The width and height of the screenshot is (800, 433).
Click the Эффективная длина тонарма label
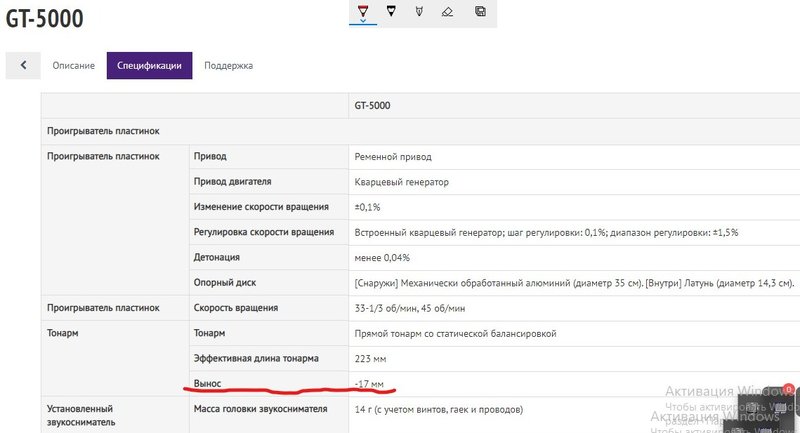[256, 359]
